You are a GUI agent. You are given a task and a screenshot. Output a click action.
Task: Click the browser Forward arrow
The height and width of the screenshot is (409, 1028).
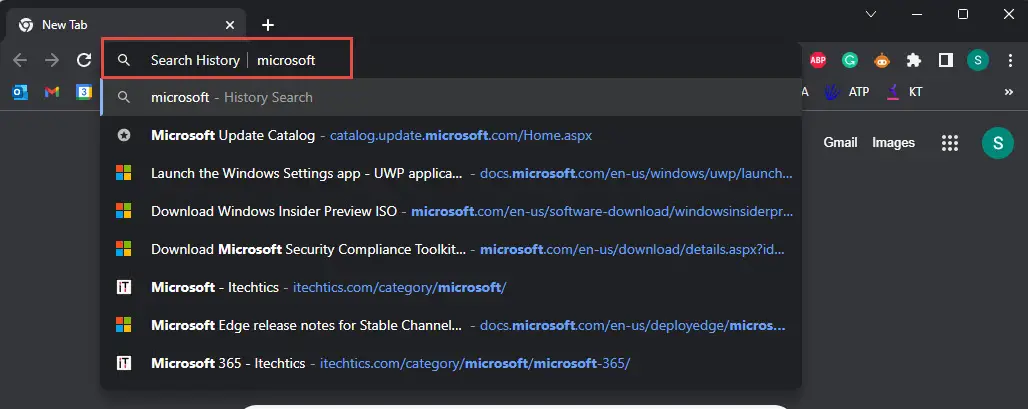(52, 60)
